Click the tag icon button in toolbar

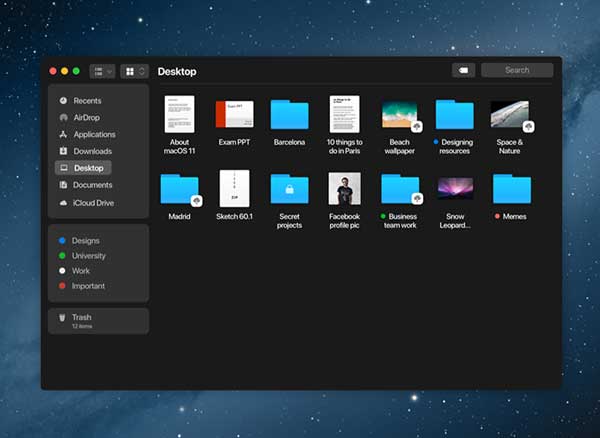click(x=463, y=70)
